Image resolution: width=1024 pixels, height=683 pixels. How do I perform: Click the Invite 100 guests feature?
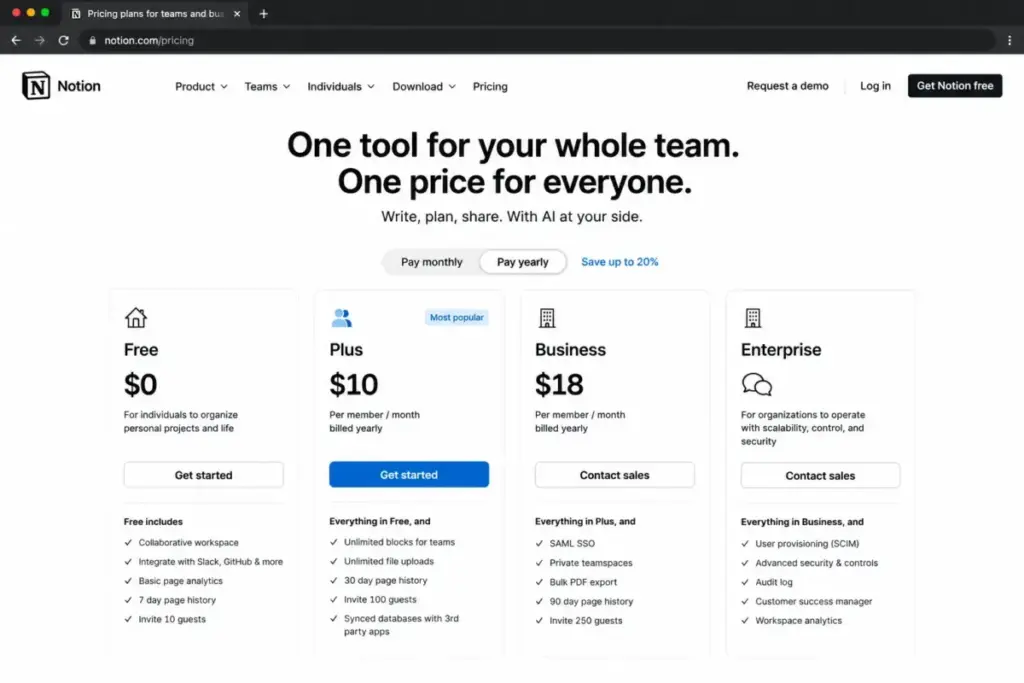(x=380, y=599)
